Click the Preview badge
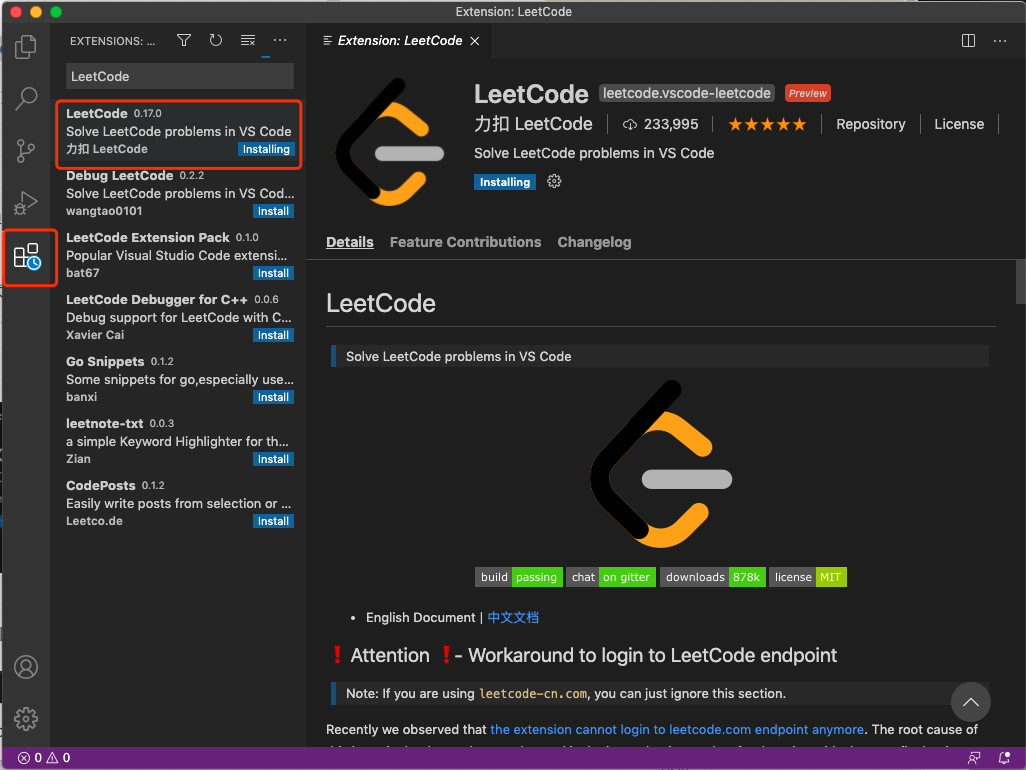The width and height of the screenshot is (1026, 770). coord(807,94)
